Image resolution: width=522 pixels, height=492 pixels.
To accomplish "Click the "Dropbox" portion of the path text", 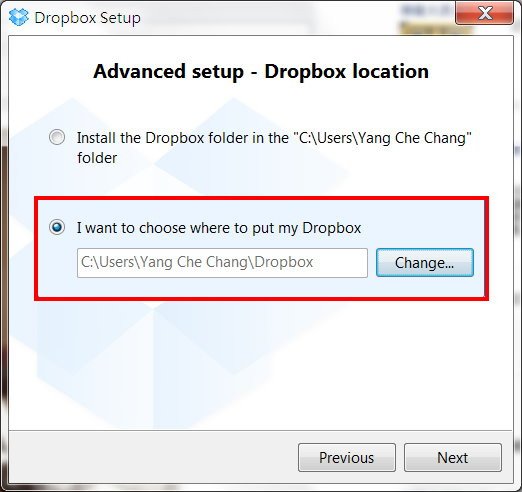I will click(x=284, y=262).
